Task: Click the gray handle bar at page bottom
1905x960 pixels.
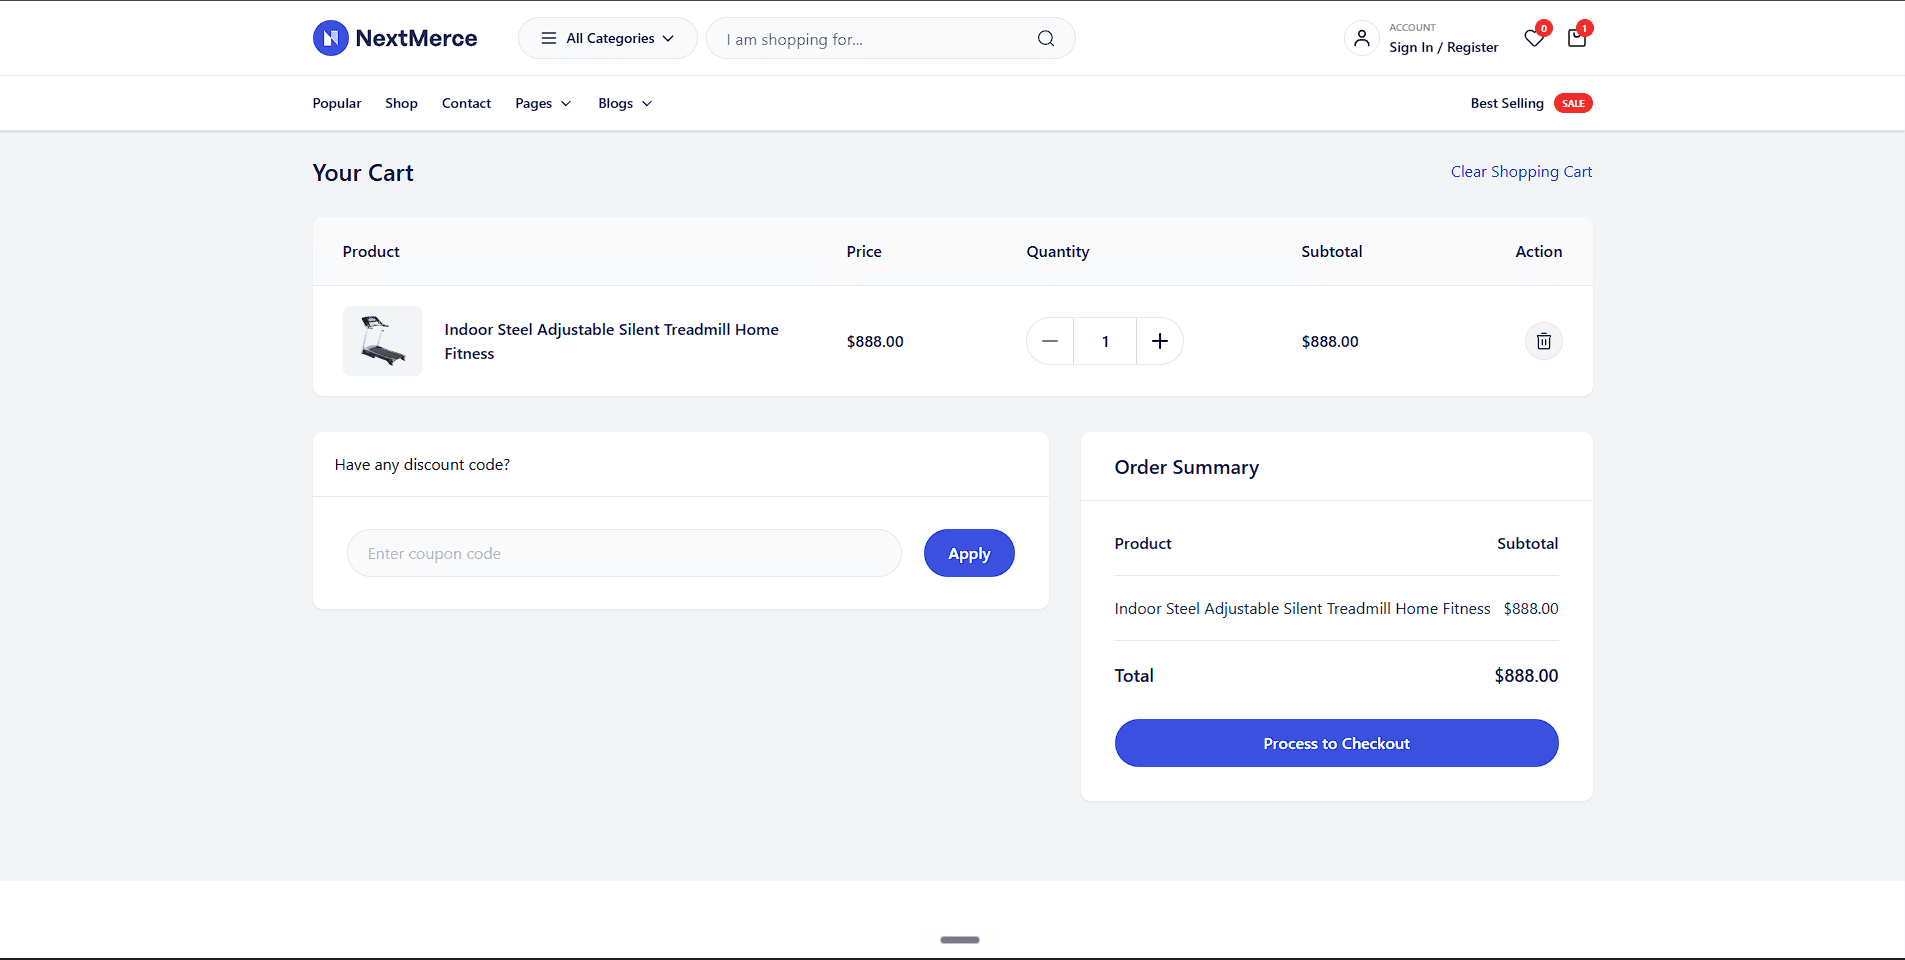Action: click(960, 940)
